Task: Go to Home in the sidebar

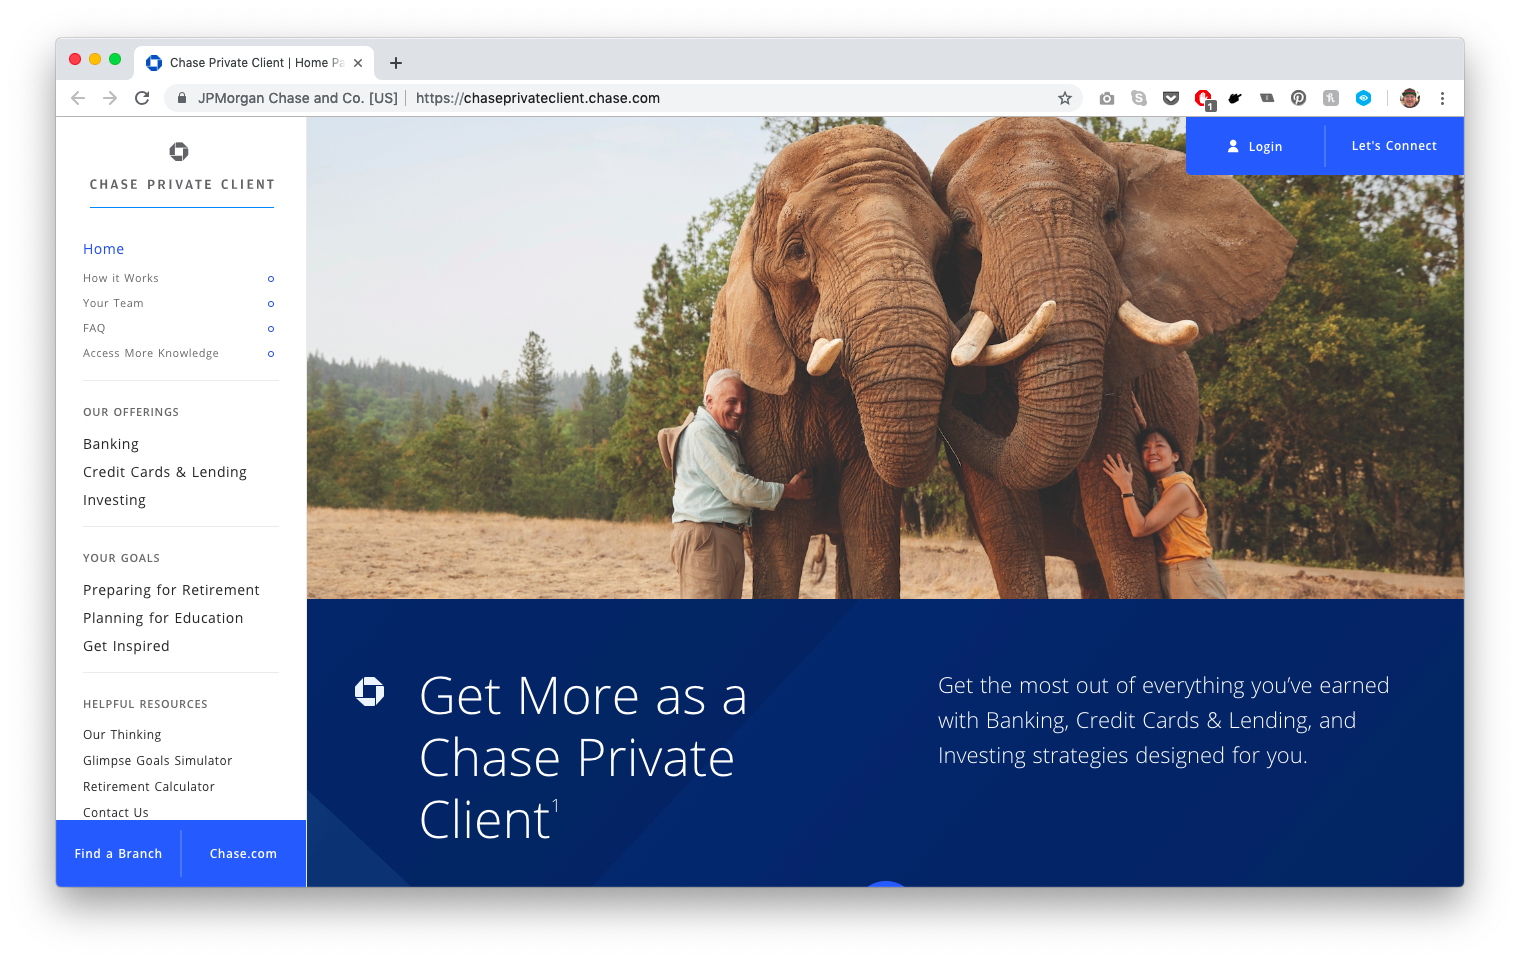Action: pyautogui.click(x=104, y=249)
